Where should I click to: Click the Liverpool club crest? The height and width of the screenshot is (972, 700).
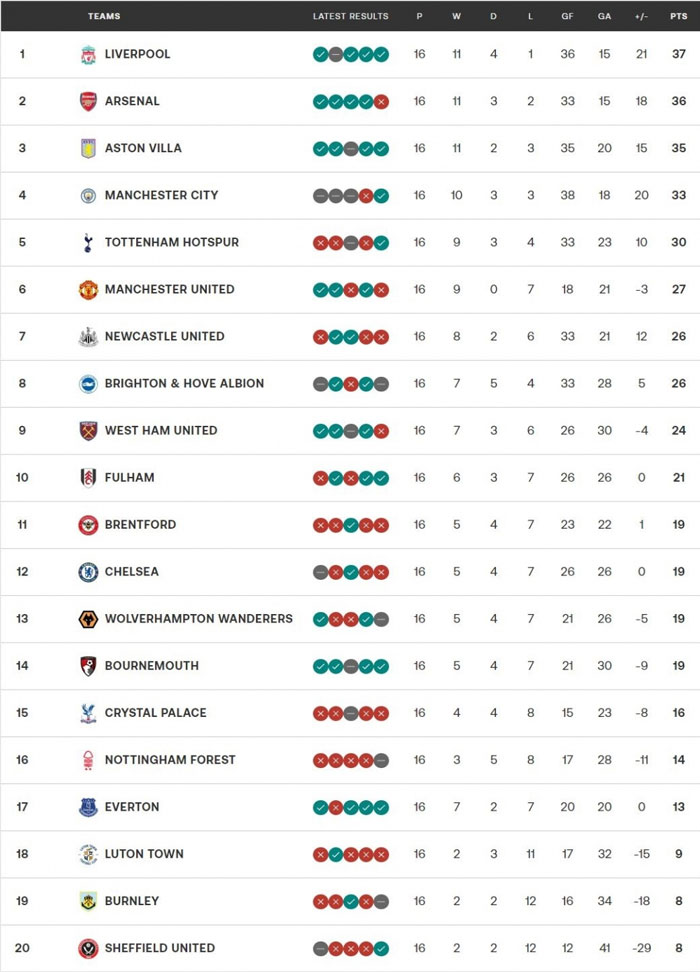pyautogui.click(x=89, y=54)
